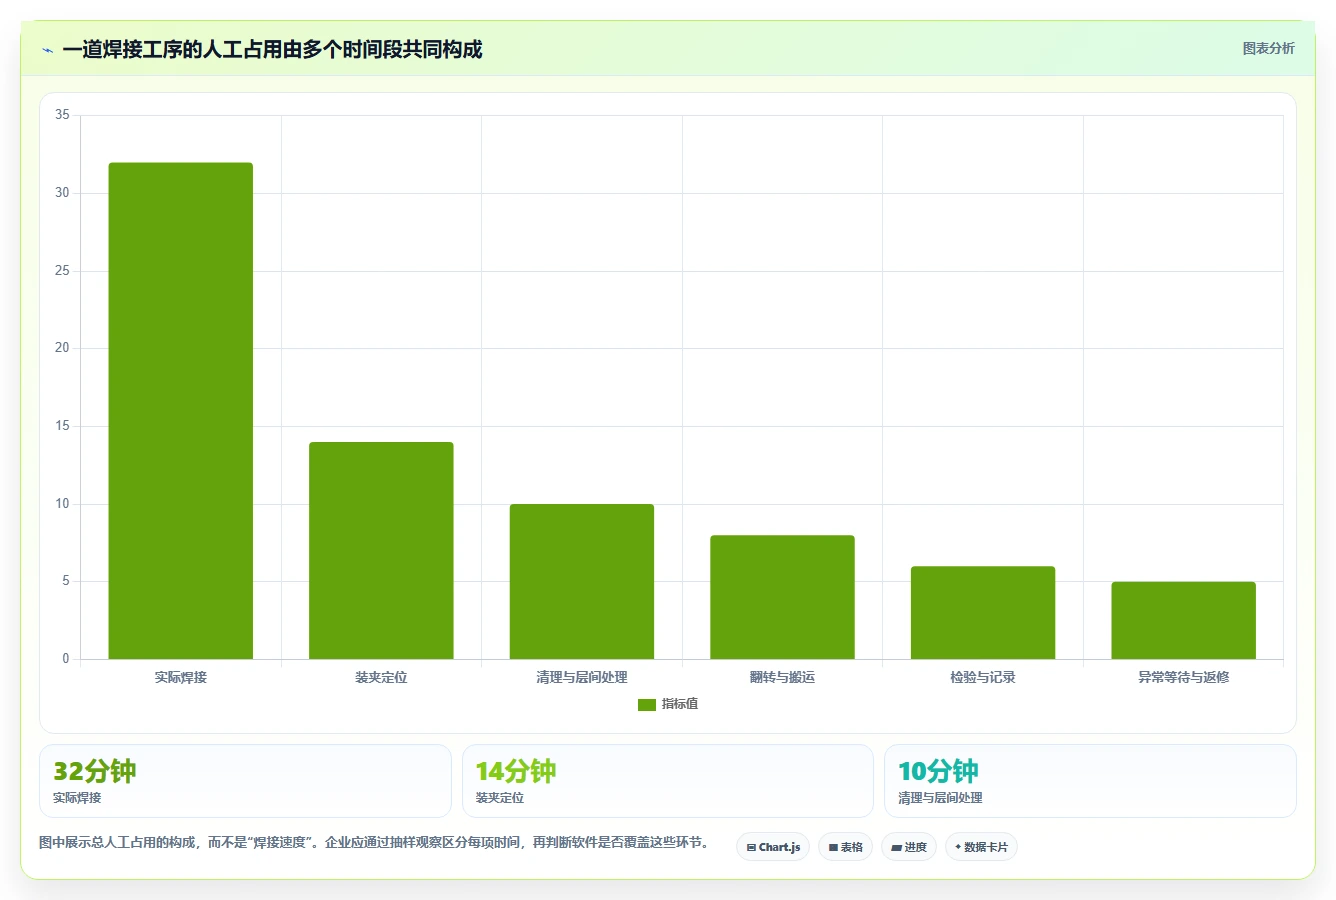Click the 数据卡片 tag chip
1336x900 pixels.
coord(981,847)
